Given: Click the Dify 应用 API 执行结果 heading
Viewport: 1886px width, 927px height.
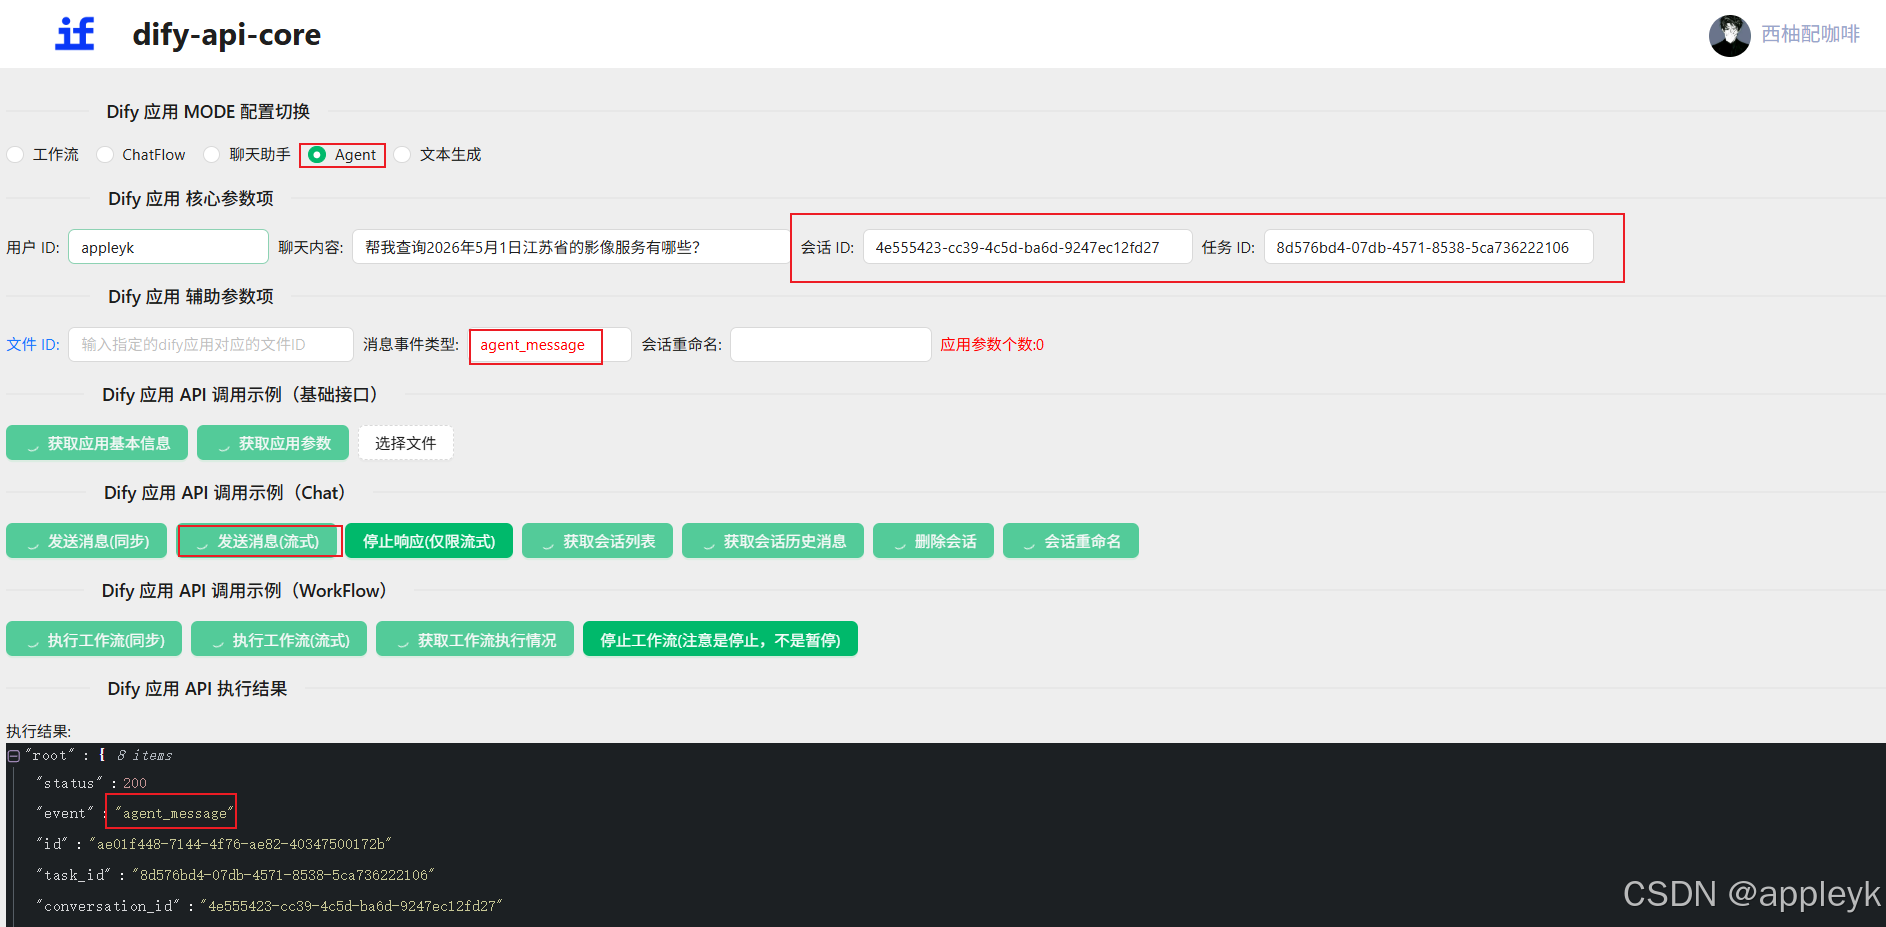Looking at the screenshot, I should 197,689.
